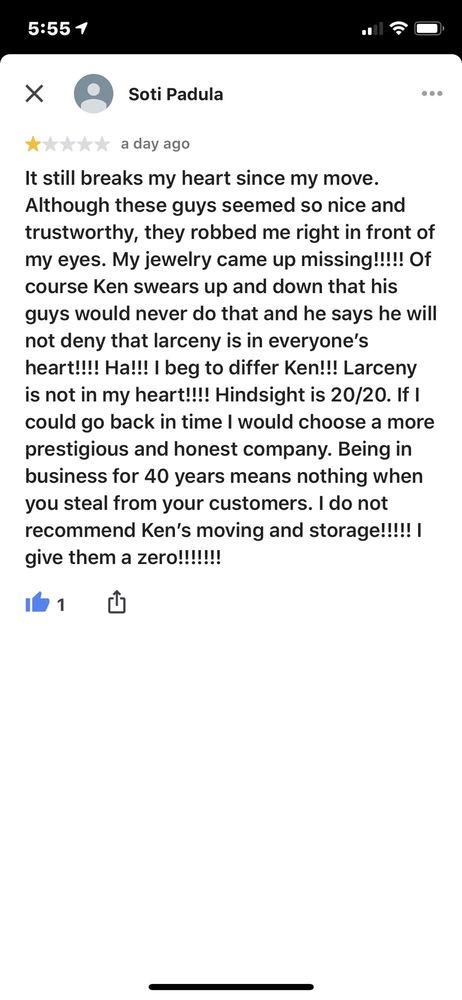This screenshot has width=462, height=1000.
Task: Open the three-dot more options menu
Action: 432,94
